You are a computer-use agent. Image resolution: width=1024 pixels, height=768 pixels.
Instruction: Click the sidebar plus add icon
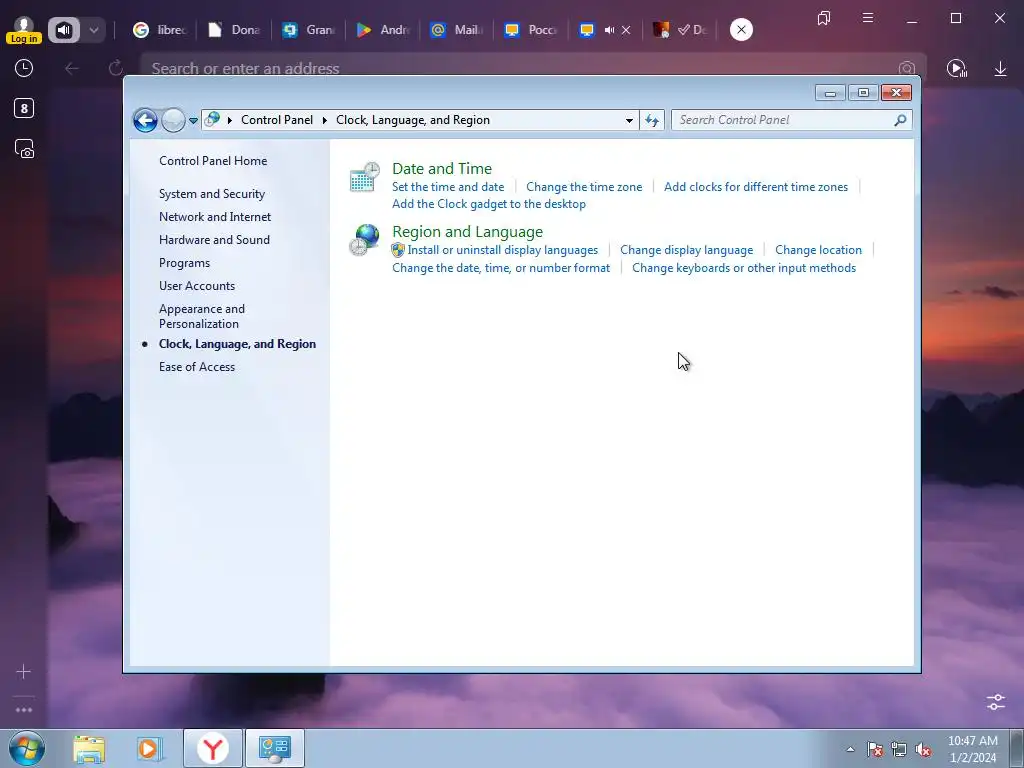pyautogui.click(x=24, y=671)
